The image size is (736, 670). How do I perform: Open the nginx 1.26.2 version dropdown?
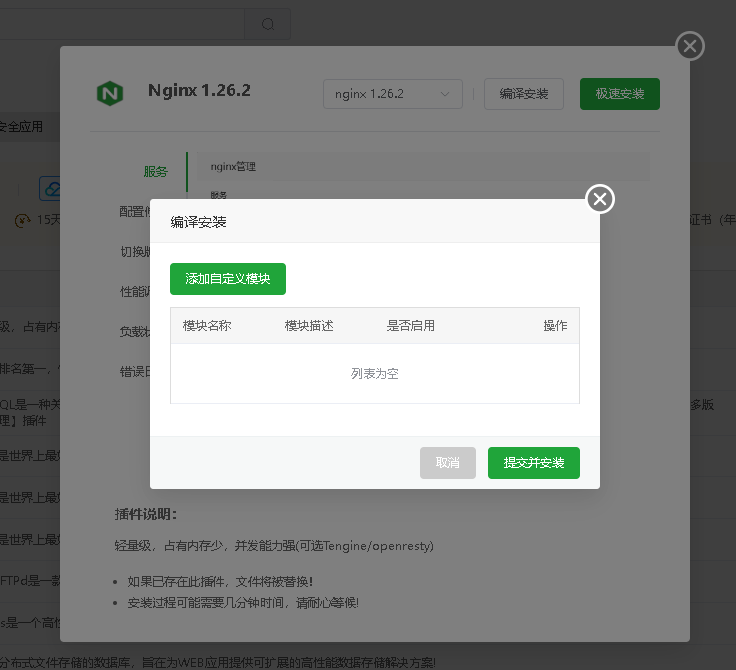pos(392,94)
